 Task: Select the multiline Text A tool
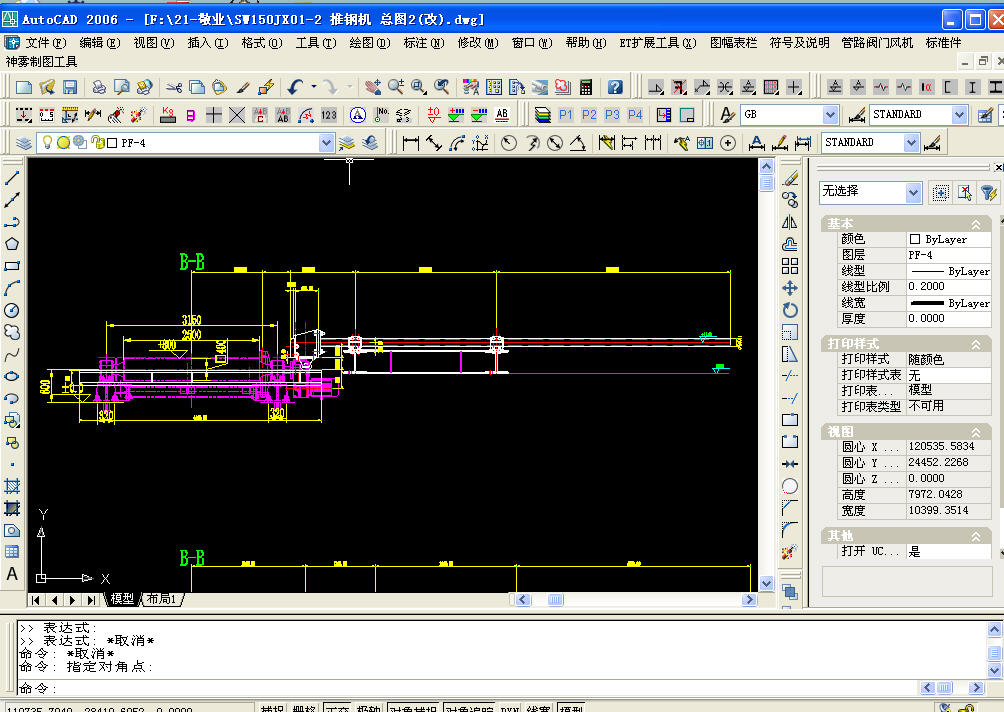(x=12, y=574)
